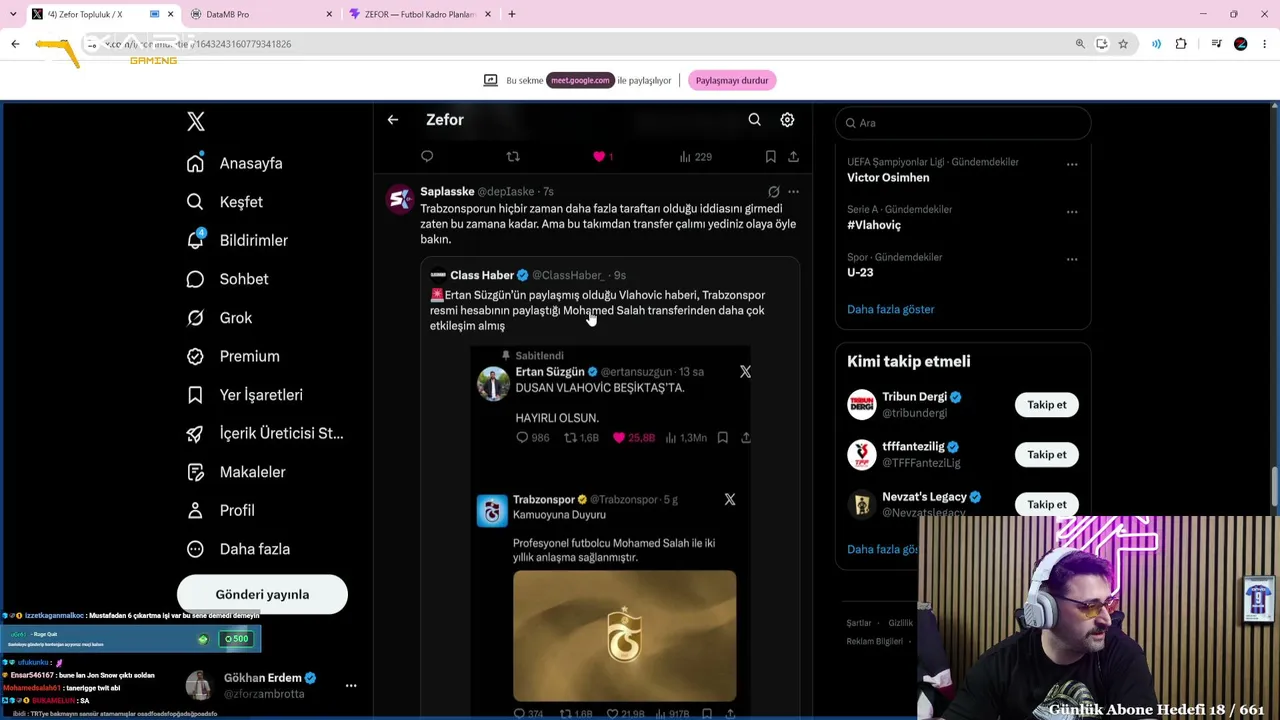Click the Ara search field

(x=962, y=123)
